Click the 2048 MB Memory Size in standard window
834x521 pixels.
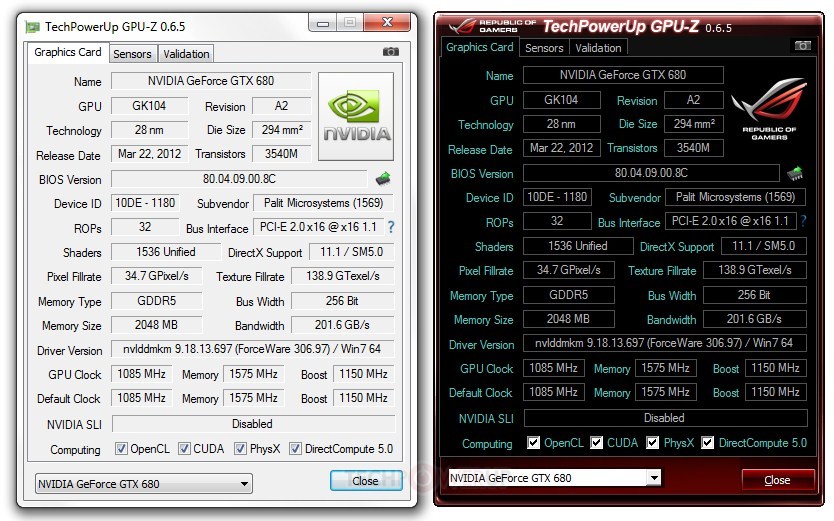click(157, 325)
